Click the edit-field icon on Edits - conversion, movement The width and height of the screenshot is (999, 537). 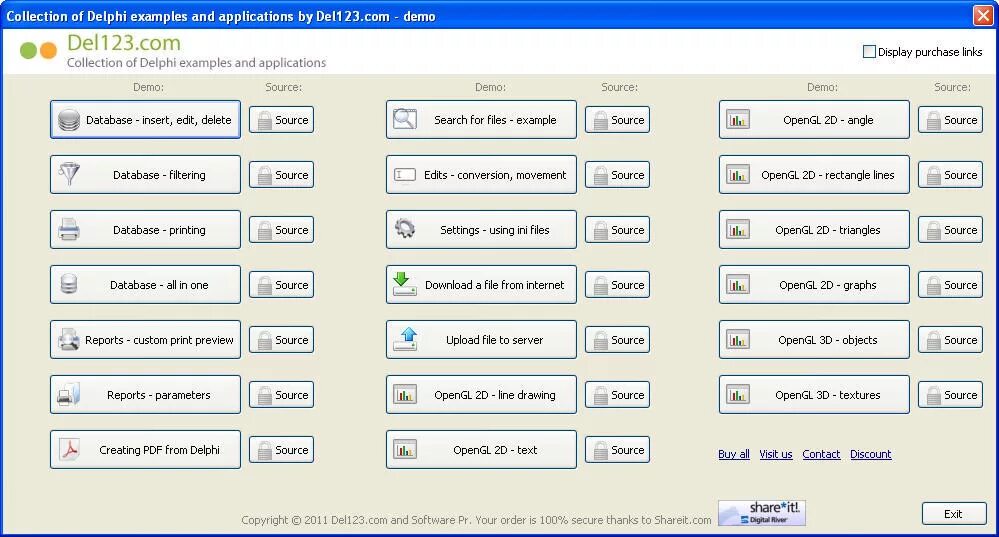coord(405,175)
